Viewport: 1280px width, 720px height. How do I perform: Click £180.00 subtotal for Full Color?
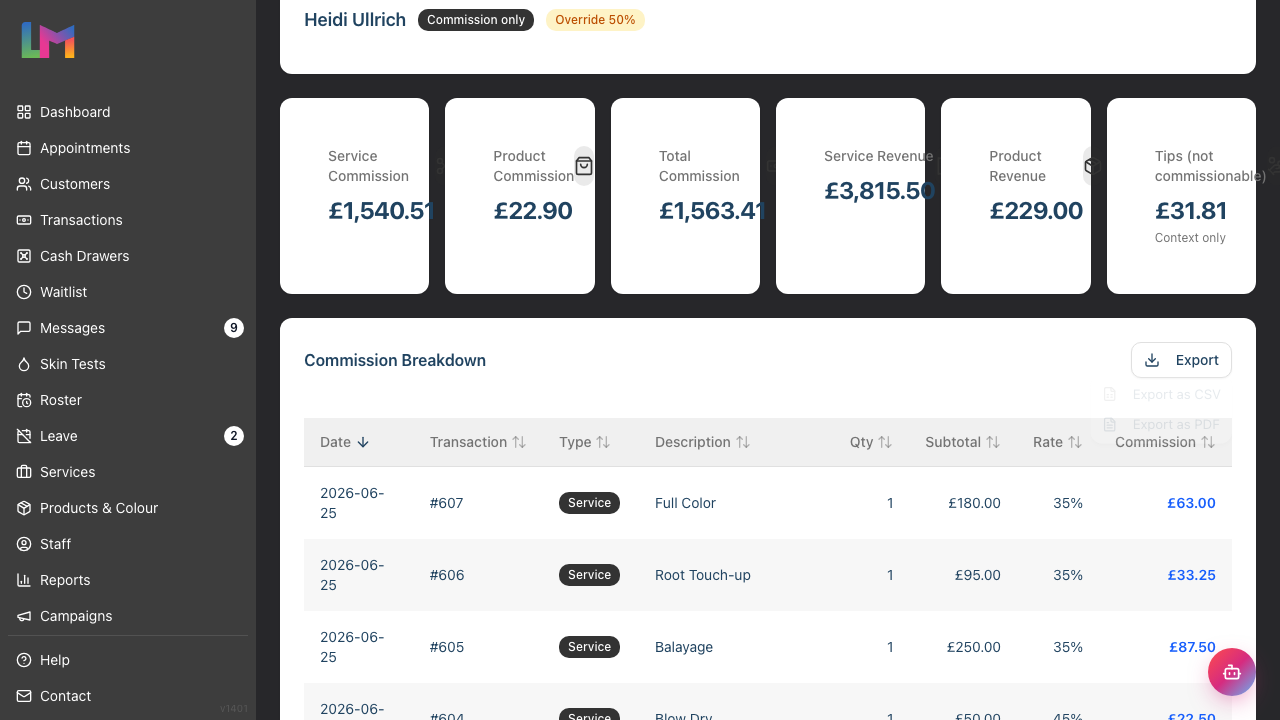974,503
